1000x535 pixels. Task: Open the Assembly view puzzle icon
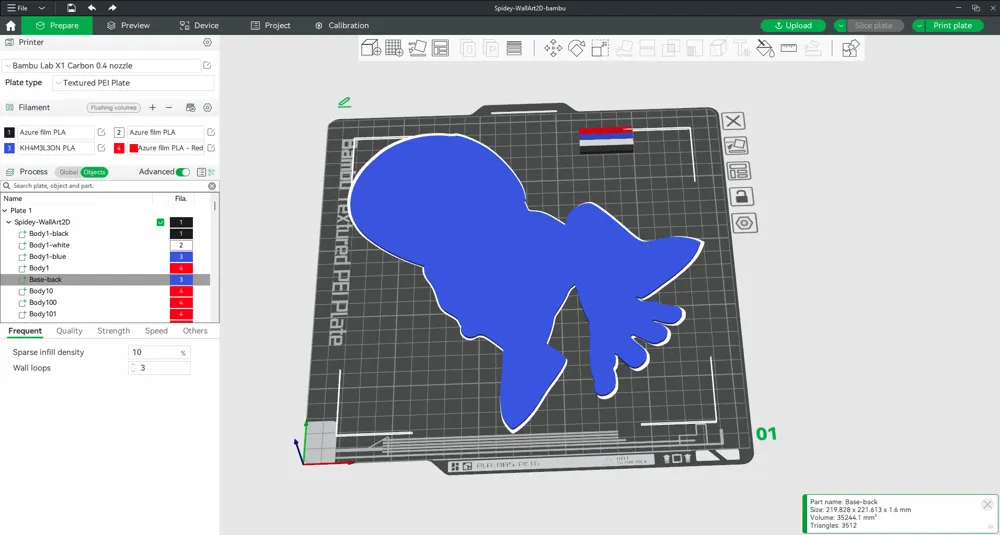pyautogui.click(x=851, y=48)
